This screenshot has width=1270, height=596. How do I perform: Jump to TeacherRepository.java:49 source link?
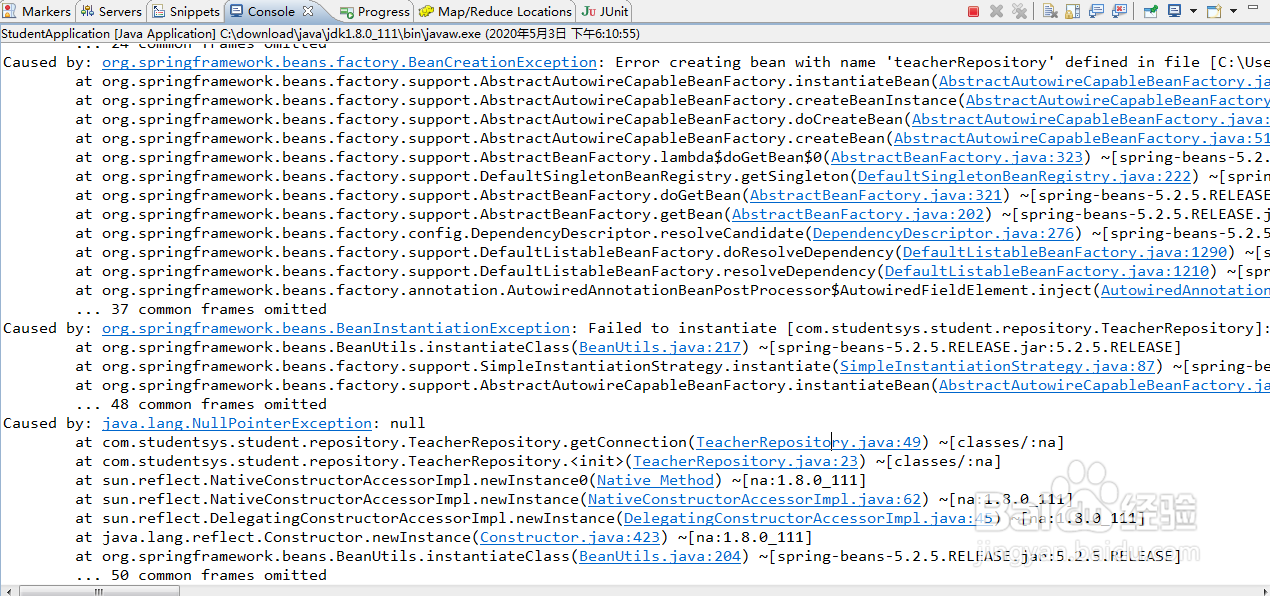808,442
